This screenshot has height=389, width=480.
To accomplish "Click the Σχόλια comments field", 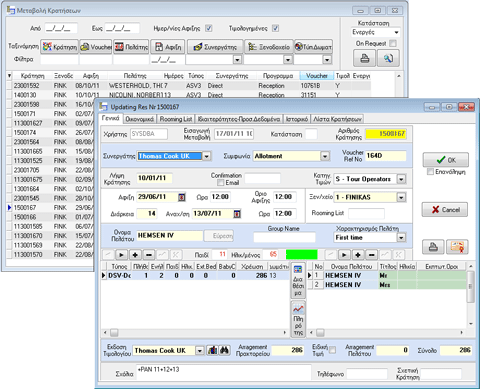I will pos(224,373).
